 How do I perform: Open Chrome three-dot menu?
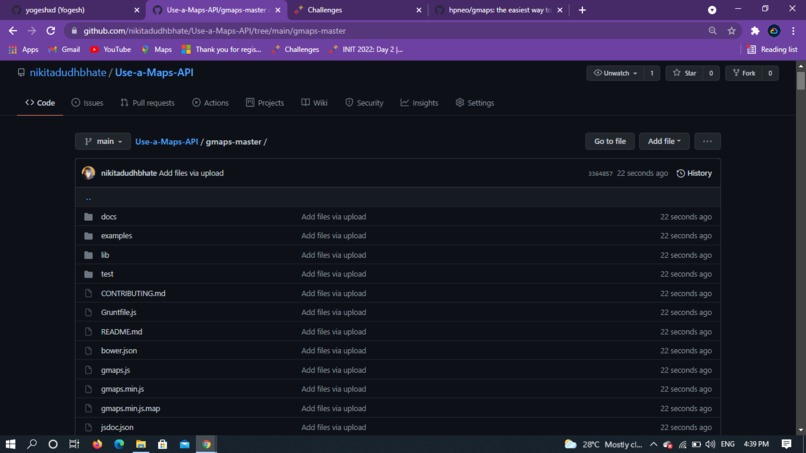[793, 31]
